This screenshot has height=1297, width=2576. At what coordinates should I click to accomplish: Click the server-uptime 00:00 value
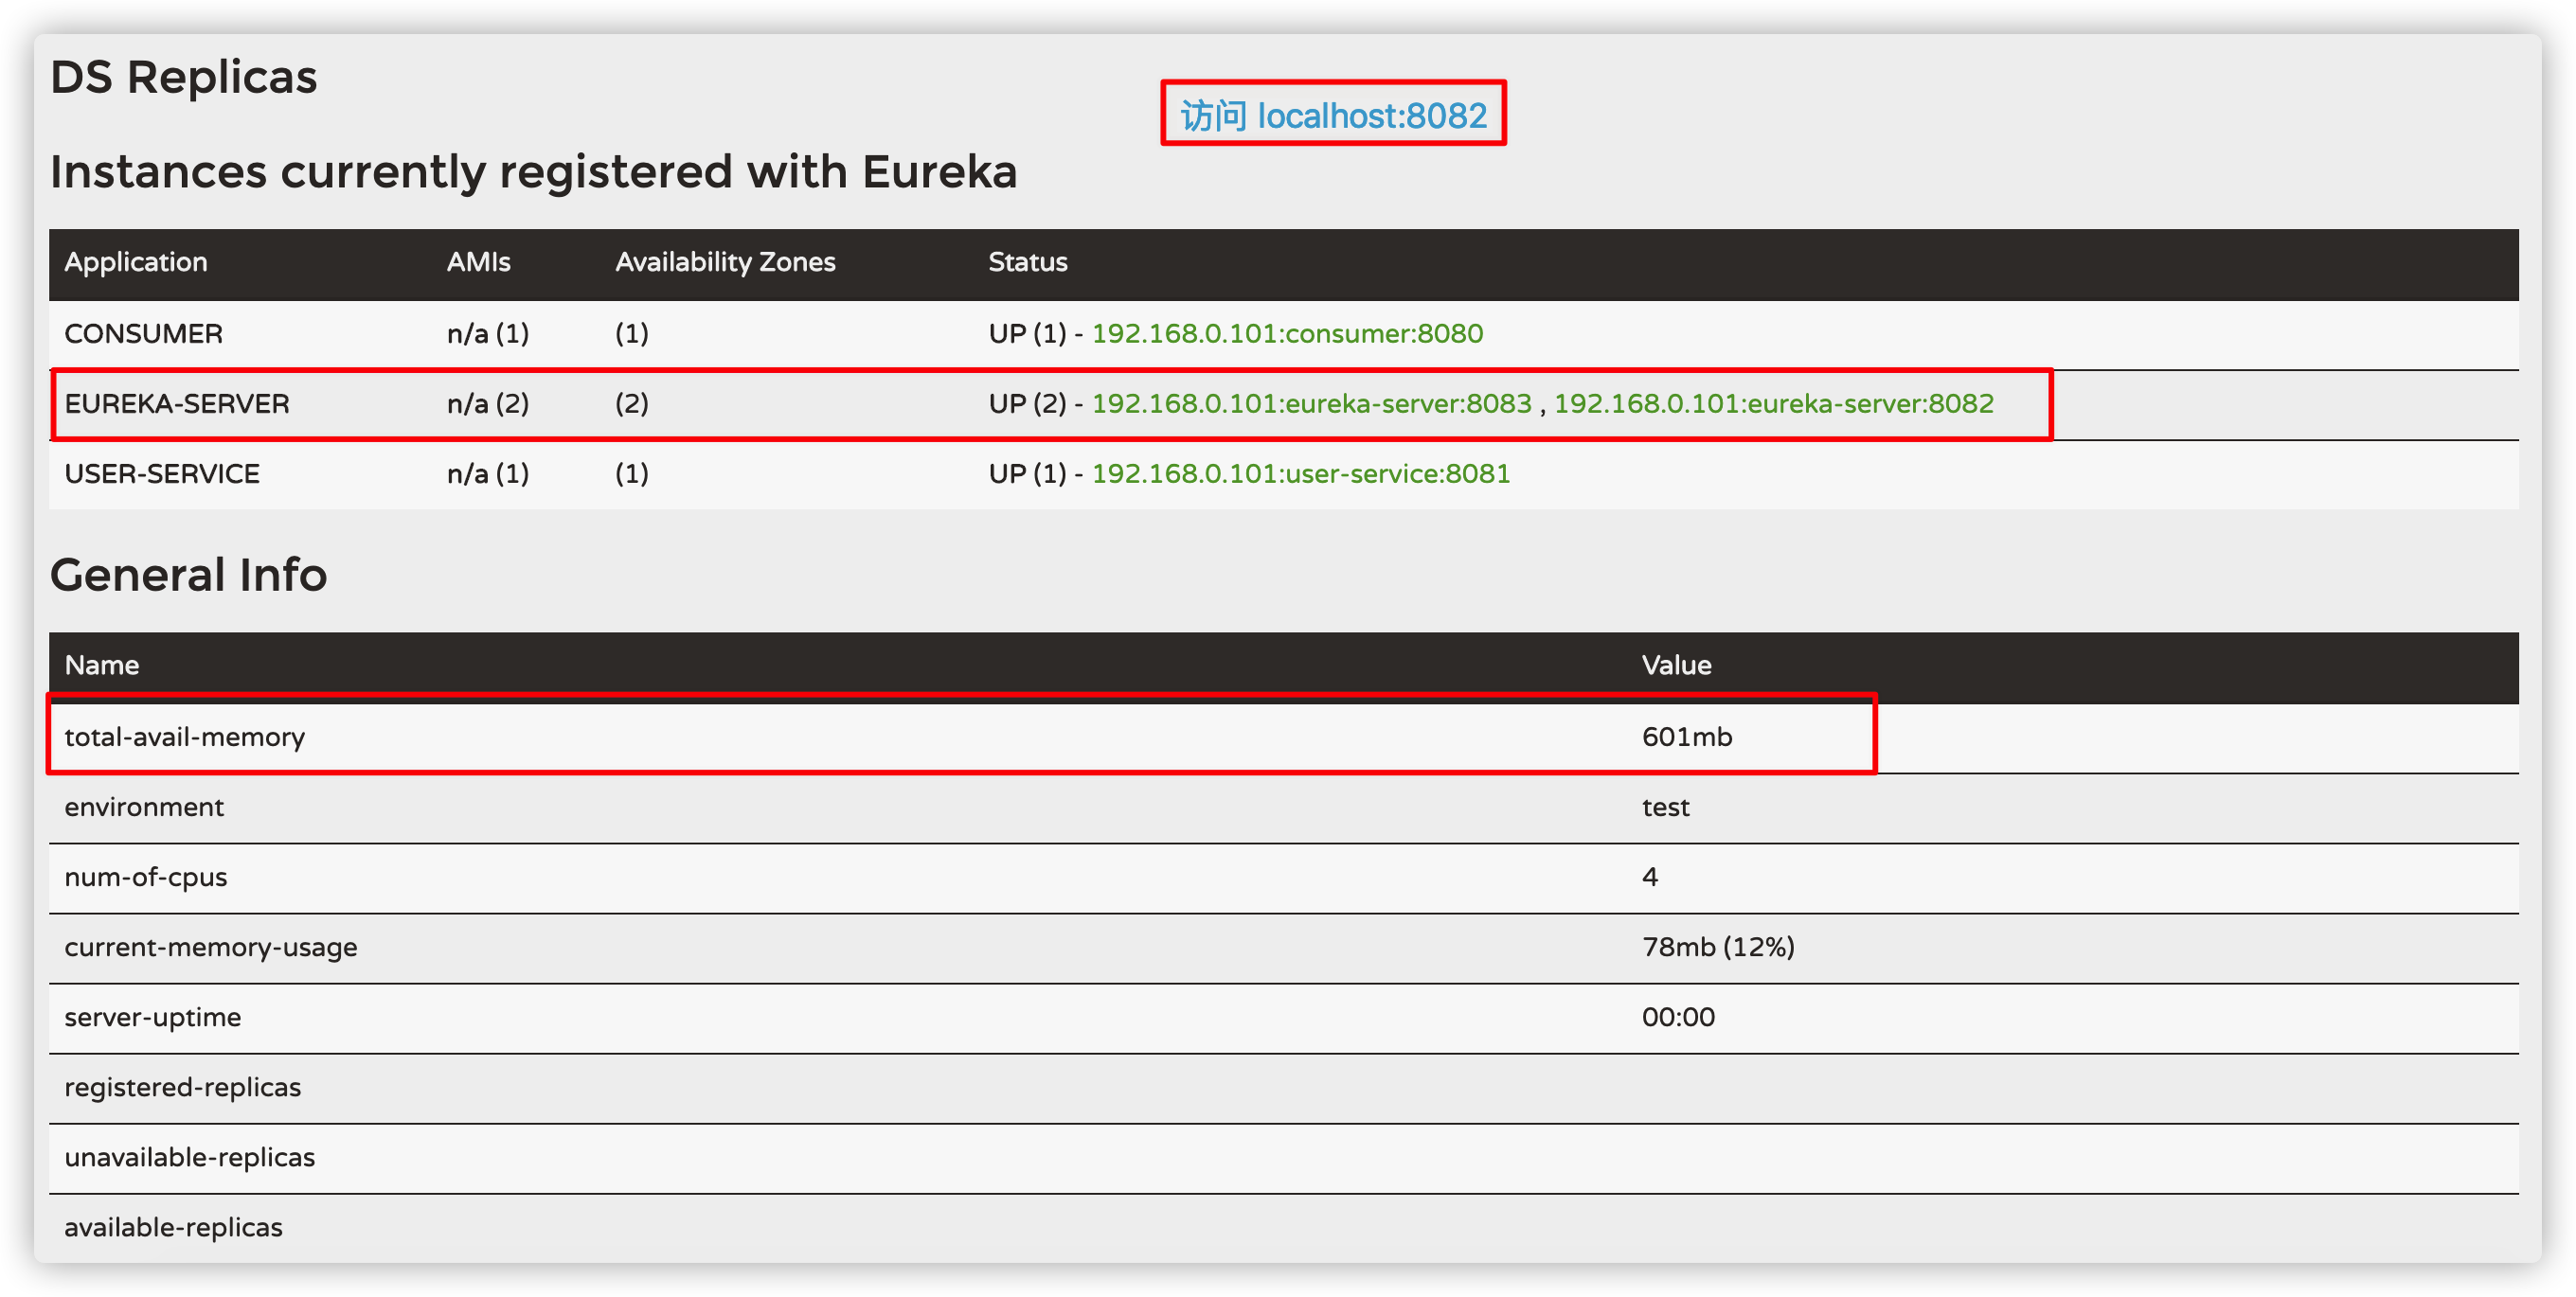1677,1017
